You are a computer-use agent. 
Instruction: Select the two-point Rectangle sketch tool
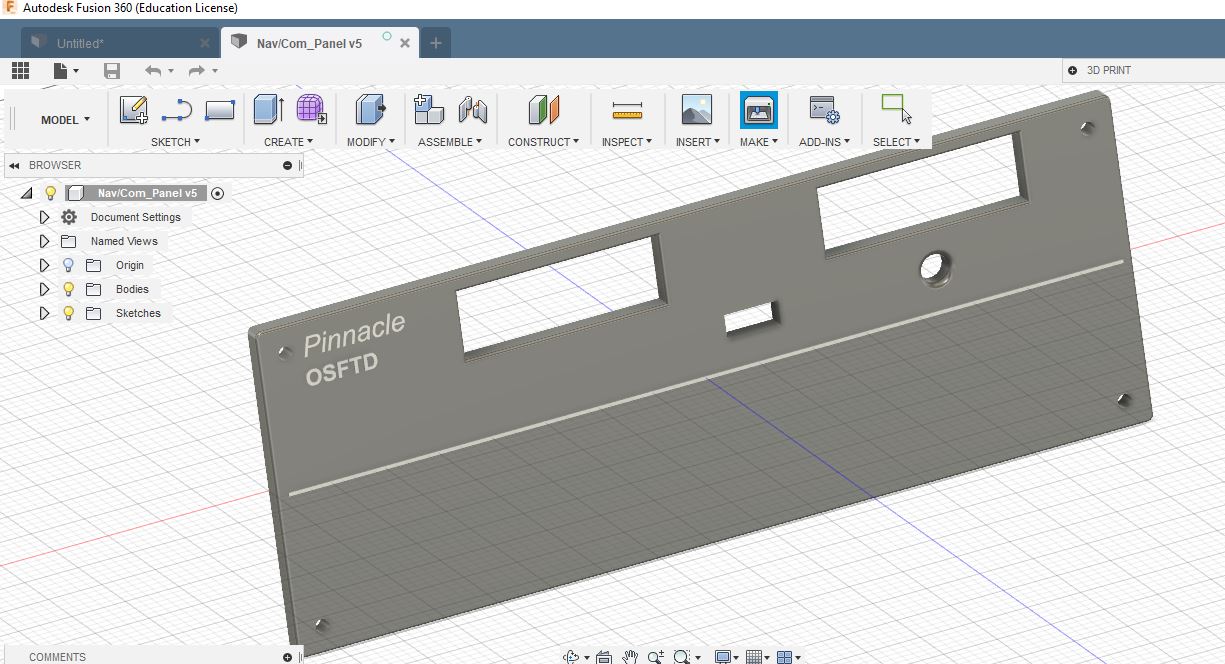(x=219, y=109)
